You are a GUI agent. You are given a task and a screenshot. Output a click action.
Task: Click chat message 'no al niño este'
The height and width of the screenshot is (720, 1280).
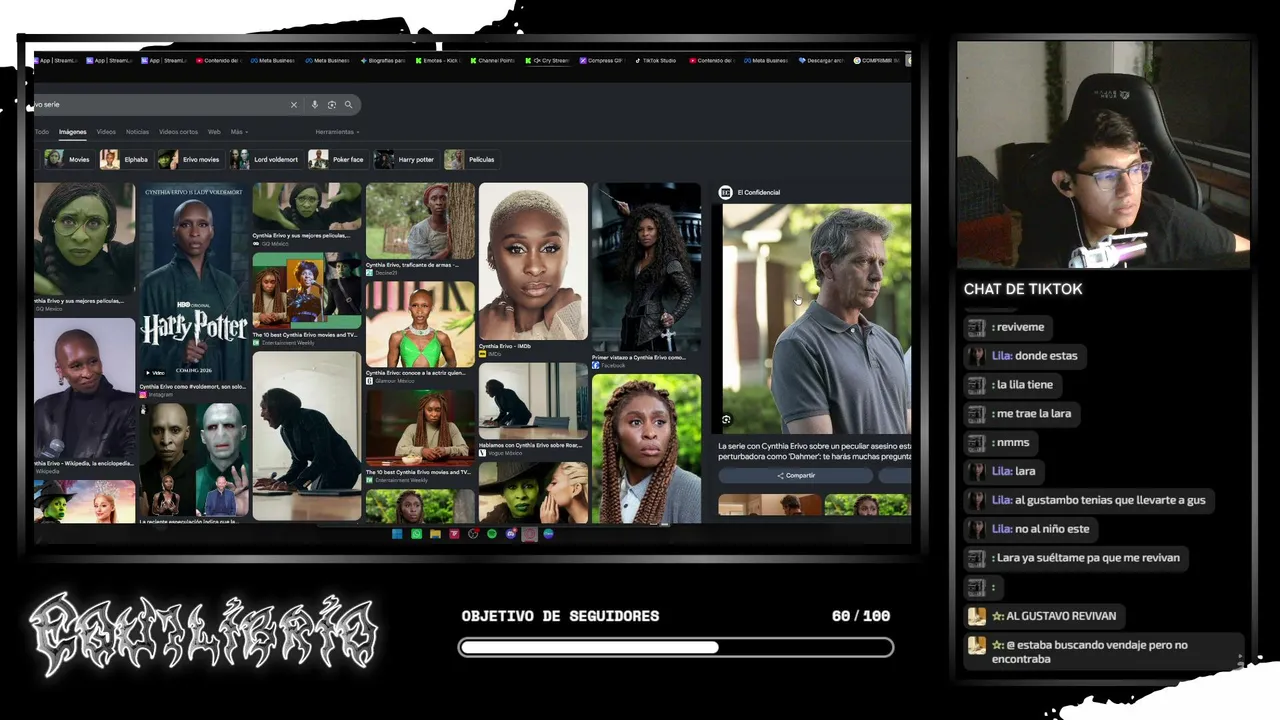1052,529
